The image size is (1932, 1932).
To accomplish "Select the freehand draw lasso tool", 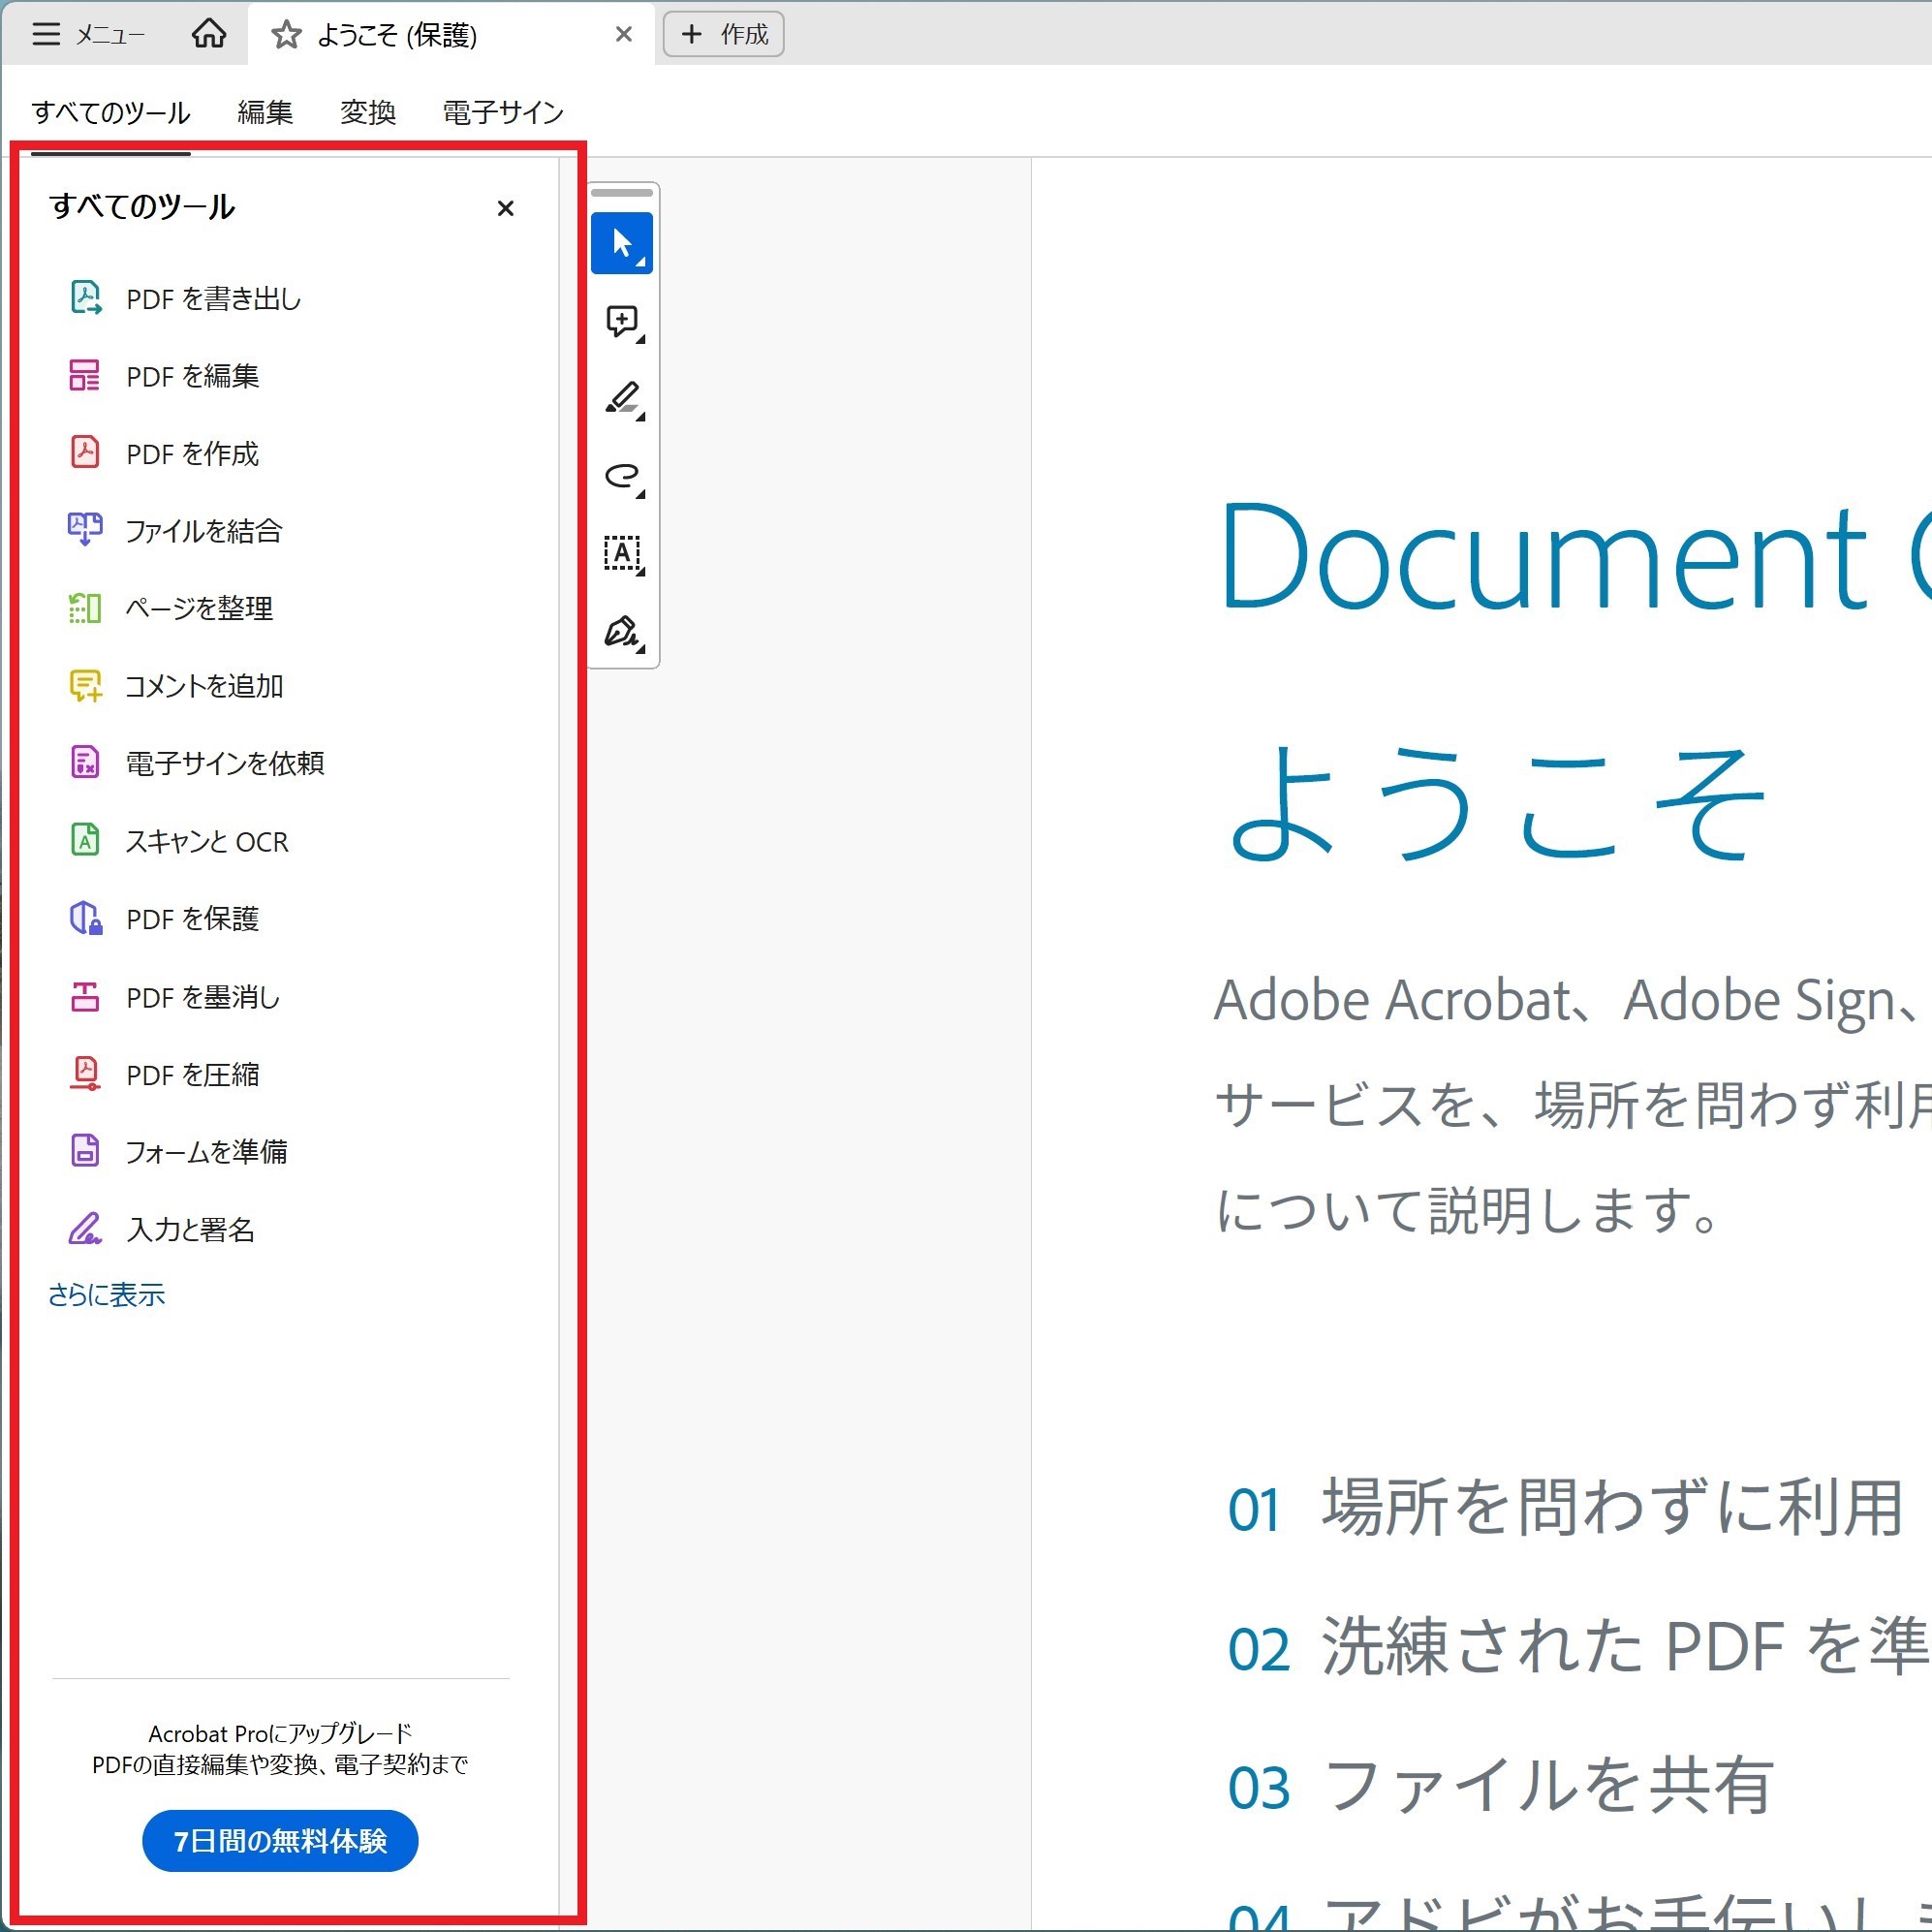I will pyautogui.click(x=621, y=475).
